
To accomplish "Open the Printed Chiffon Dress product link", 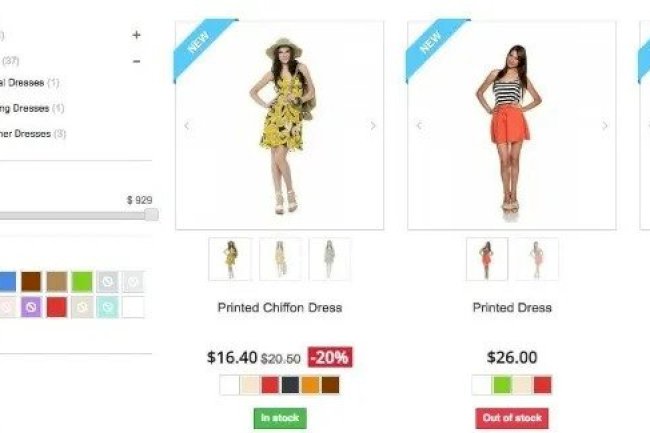I will point(280,307).
